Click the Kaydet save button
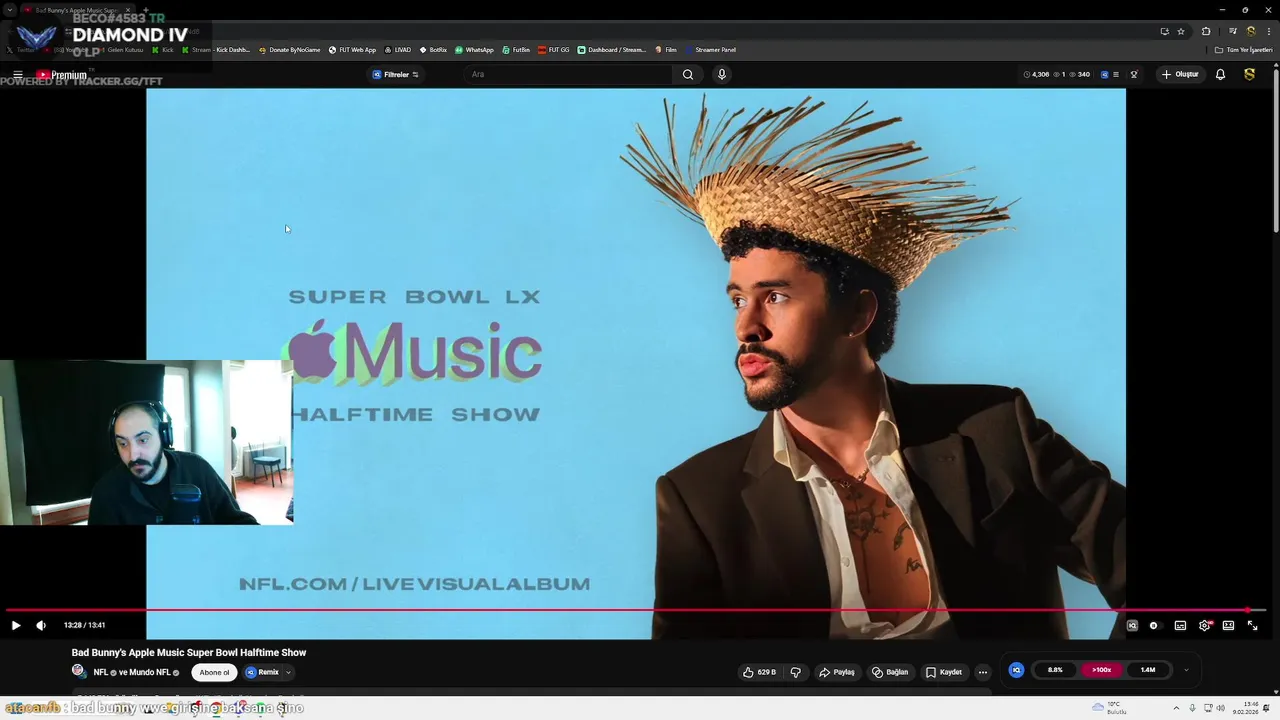This screenshot has width=1280, height=720. coord(944,672)
